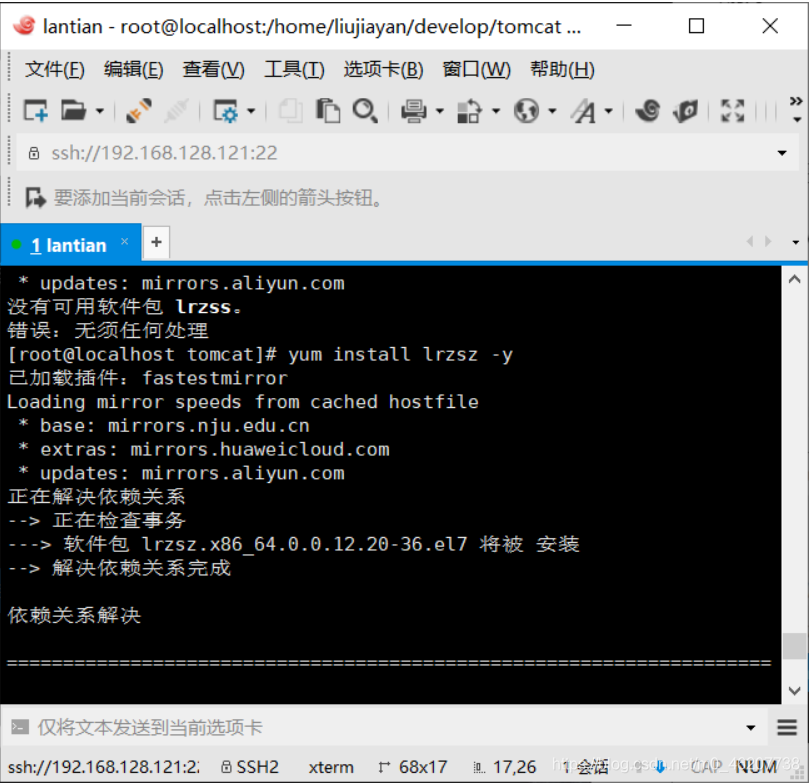Click the Xshell logo in title bar

(x=24, y=25)
